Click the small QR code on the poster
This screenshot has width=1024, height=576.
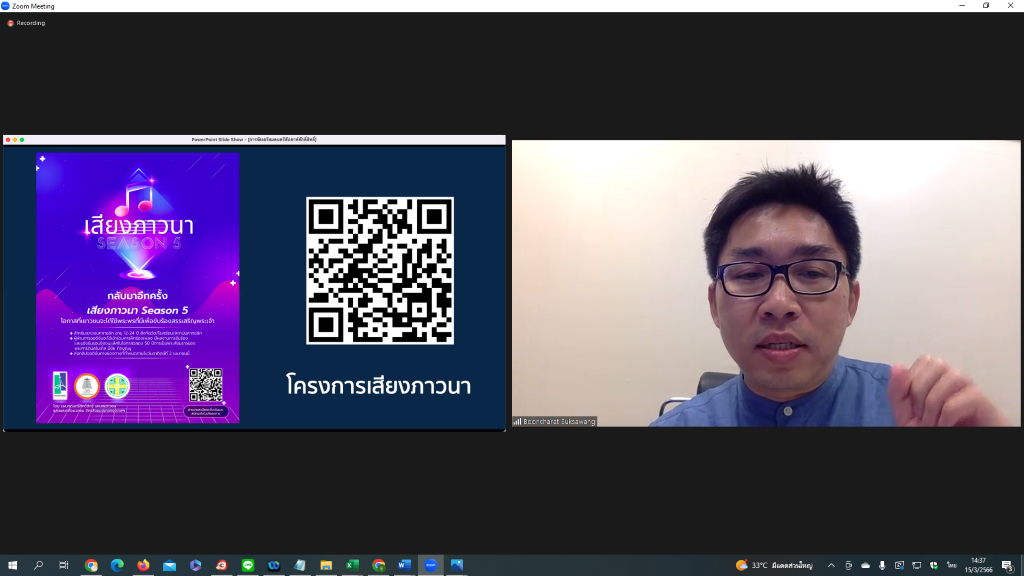(206, 385)
